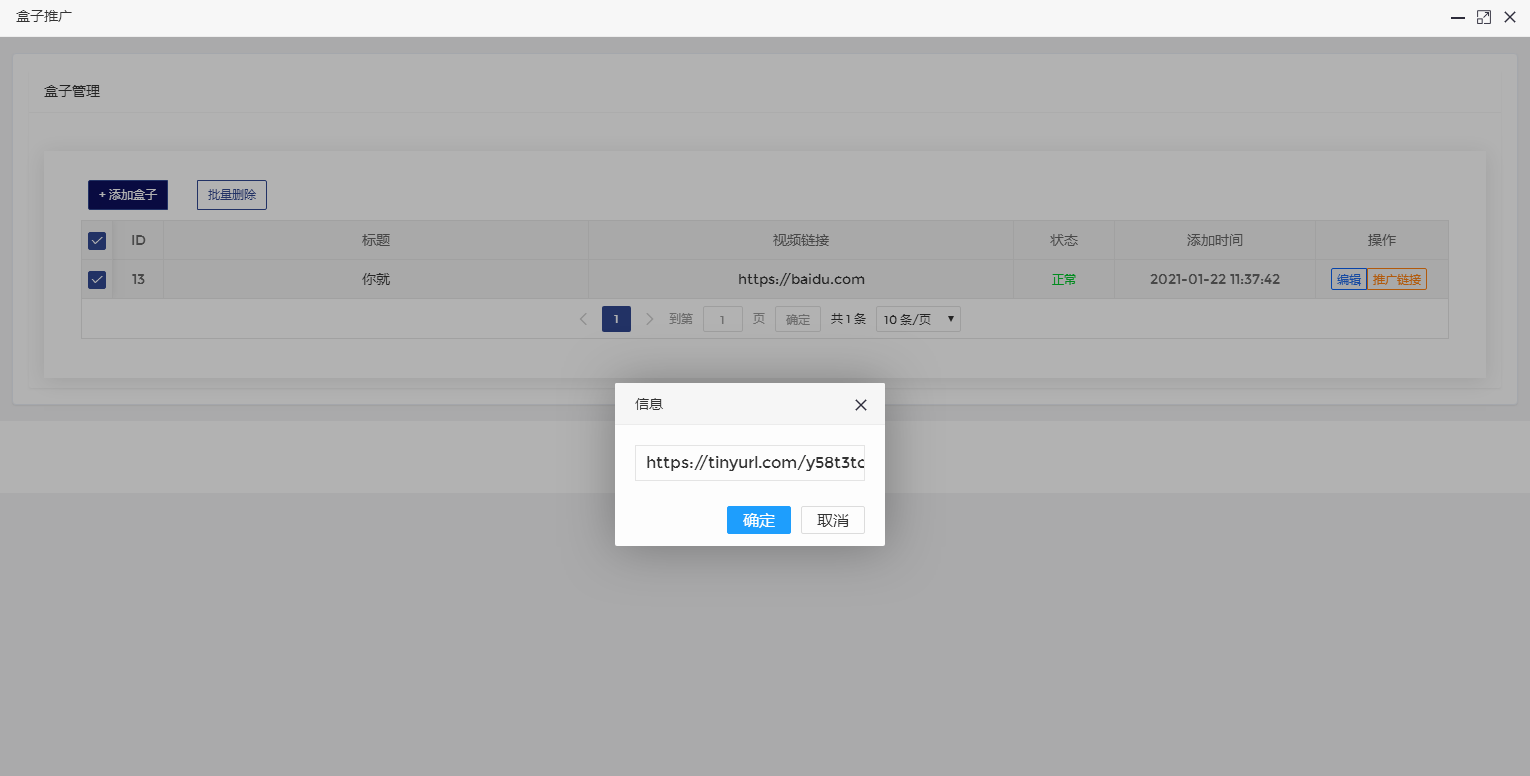Screen dimensions: 1530x776
Task: Click the 盒子管理 panel heading
Action: click(x=71, y=91)
